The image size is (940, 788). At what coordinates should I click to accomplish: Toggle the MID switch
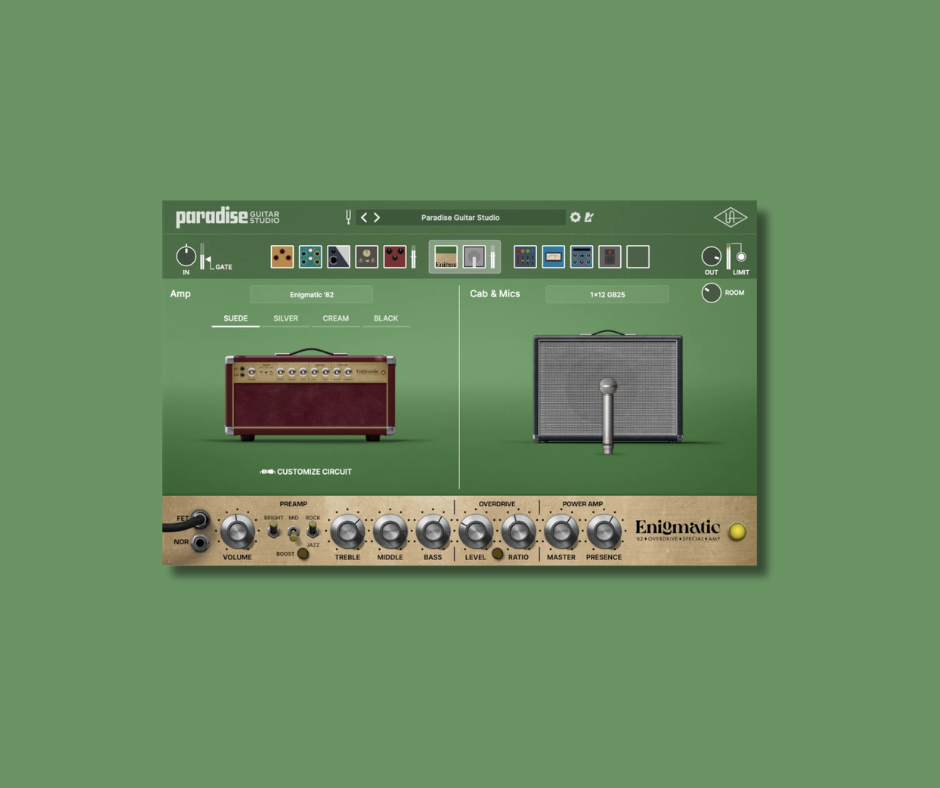(293, 533)
